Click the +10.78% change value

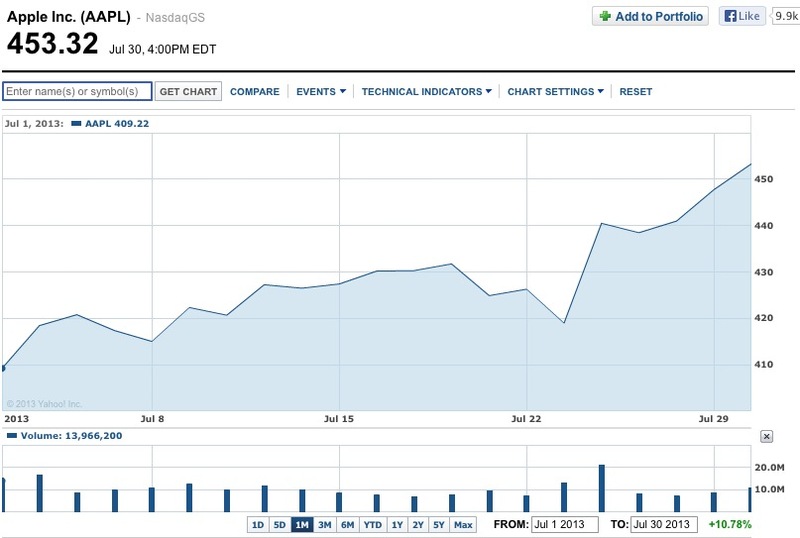tap(730, 524)
